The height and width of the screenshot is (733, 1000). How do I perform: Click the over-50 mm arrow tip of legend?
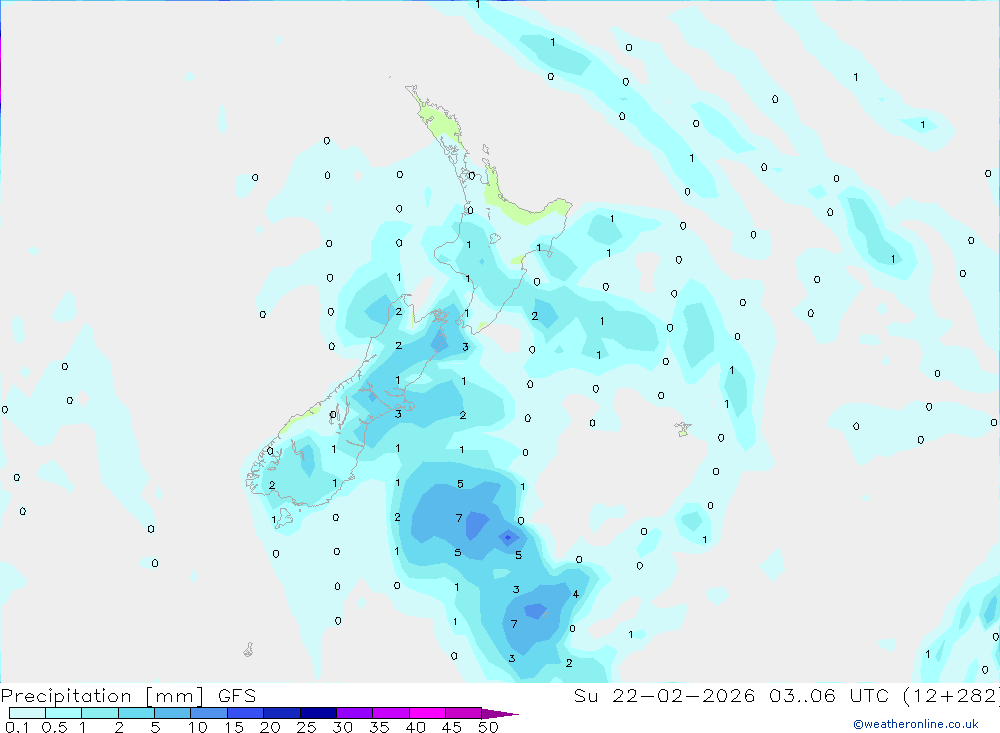(500, 714)
